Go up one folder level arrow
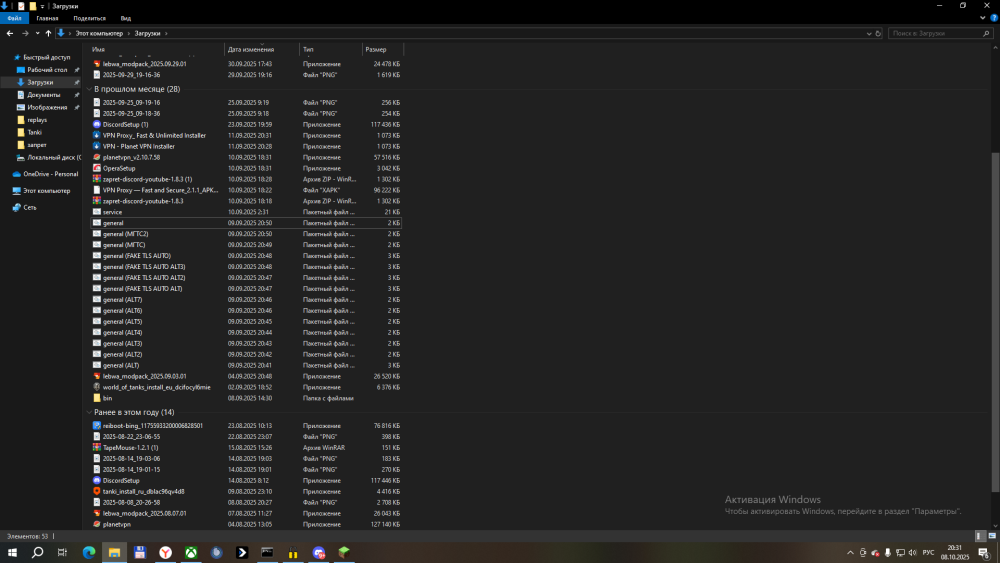The height and width of the screenshot is (563, 1000). click(48, 33)
